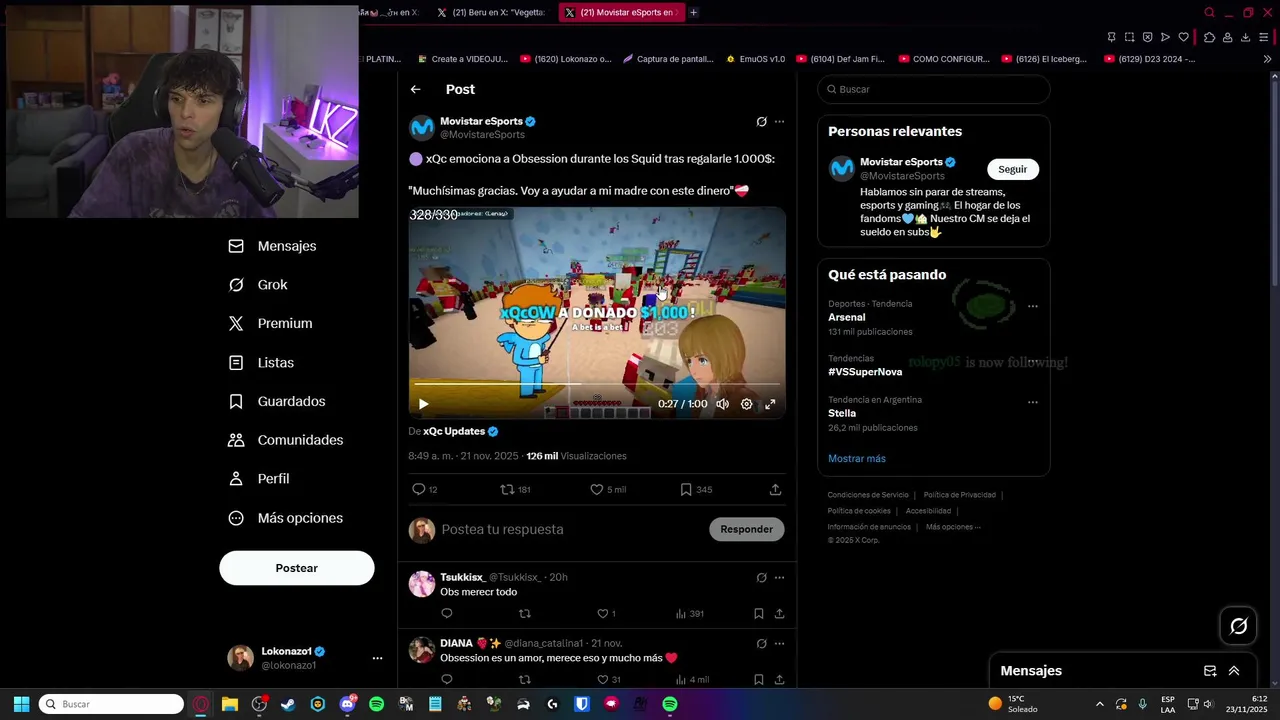Open more options on Movistar eSports post
Screen dimensions: 1280x720
tap(779, 122)
